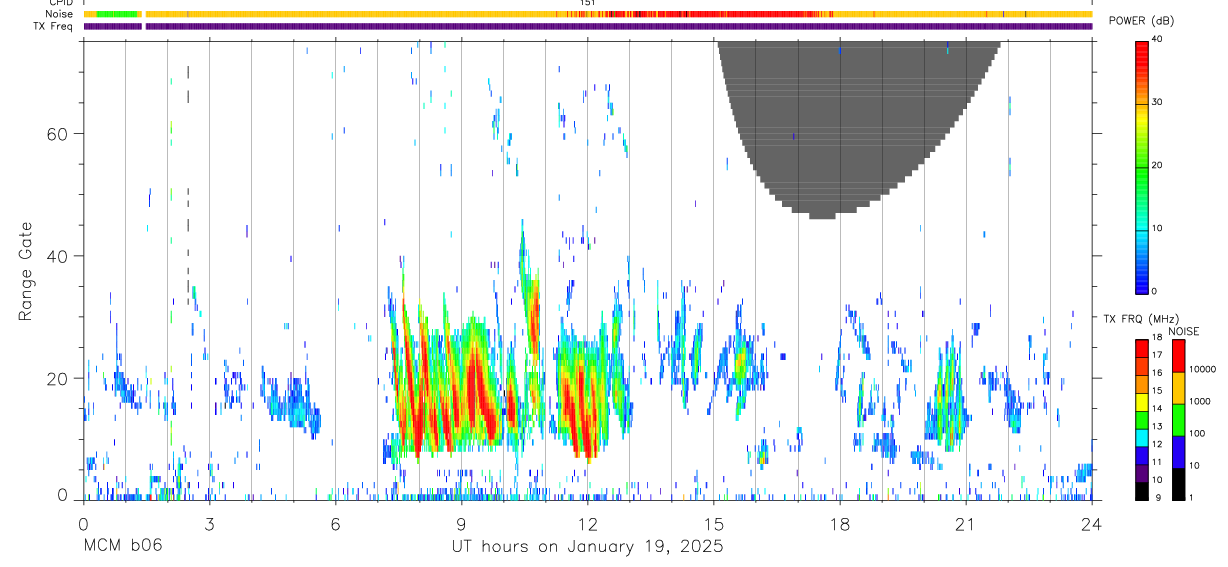Click the 12 label on TX frequency scale
This screenshot has width=1228, height=567.
tap(1156, 444)
